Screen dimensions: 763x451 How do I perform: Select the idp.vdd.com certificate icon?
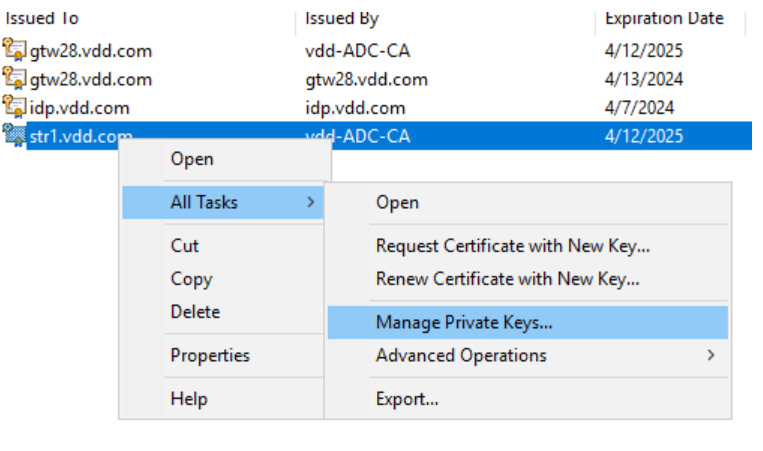click(14, 107)
